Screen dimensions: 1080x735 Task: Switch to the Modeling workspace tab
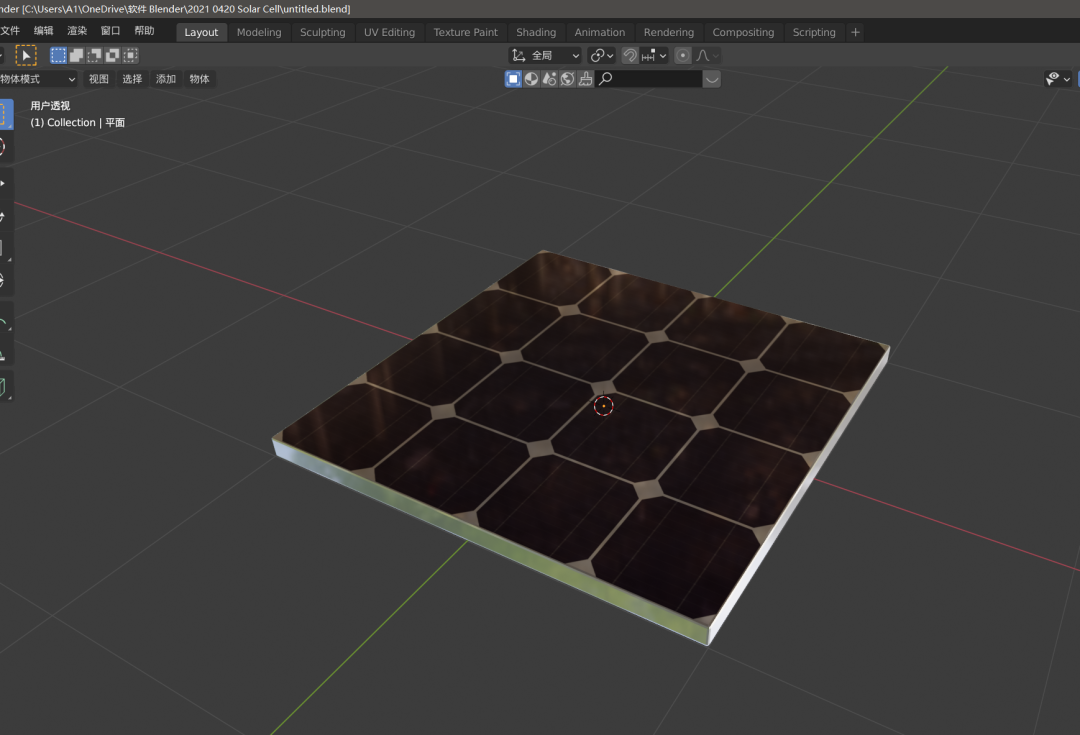pos(259,32)
